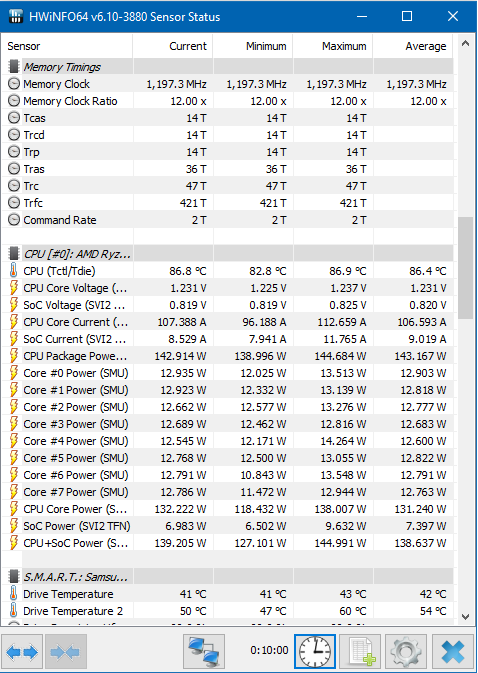Select the CPU+SoC Power (S... row label

coord(76,543)
